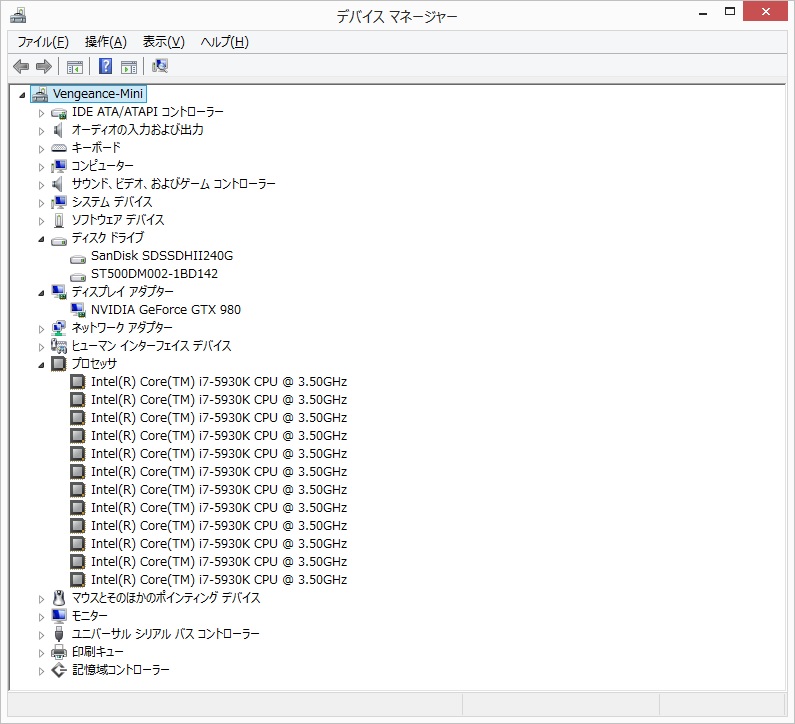
Task: Open the 操作(A) menu
Action: click(105, 42)
